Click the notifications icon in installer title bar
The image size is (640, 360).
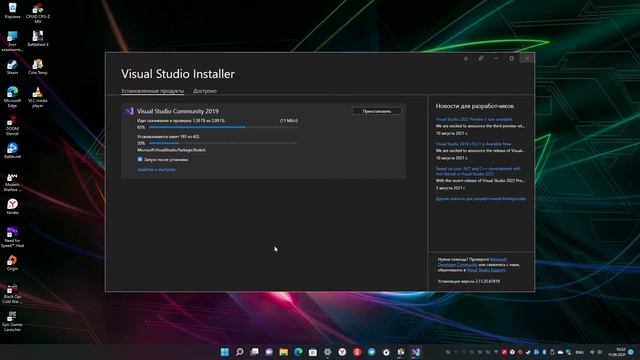coord(466,58)
